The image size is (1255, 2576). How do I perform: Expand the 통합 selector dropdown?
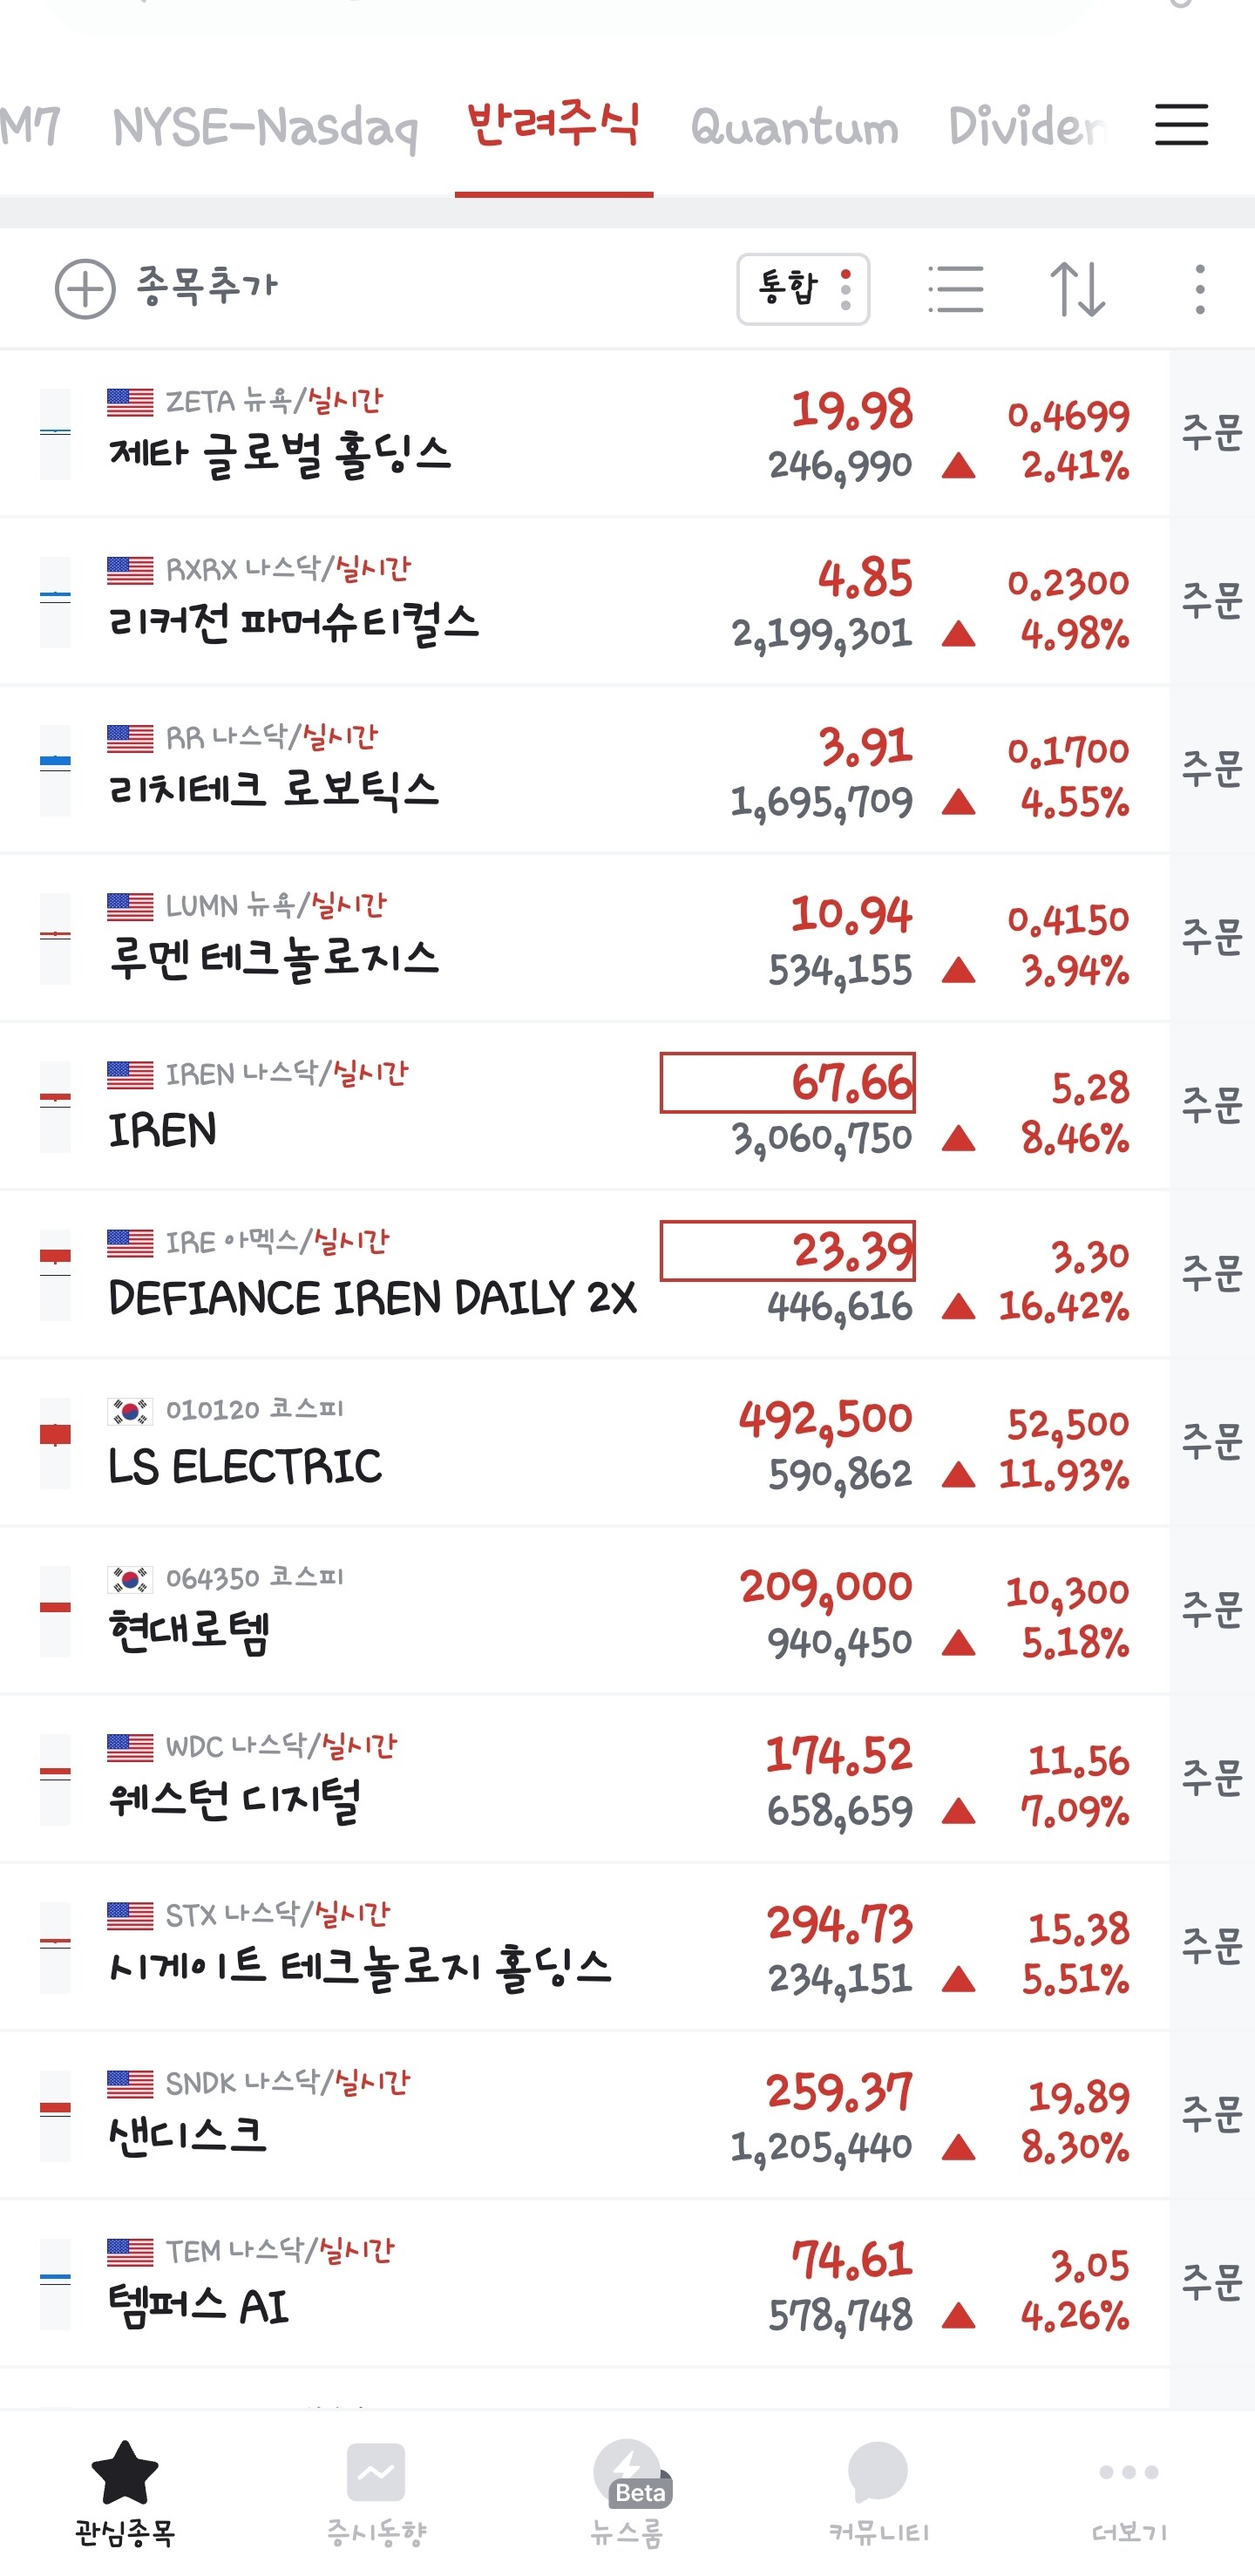pos(803,289)
